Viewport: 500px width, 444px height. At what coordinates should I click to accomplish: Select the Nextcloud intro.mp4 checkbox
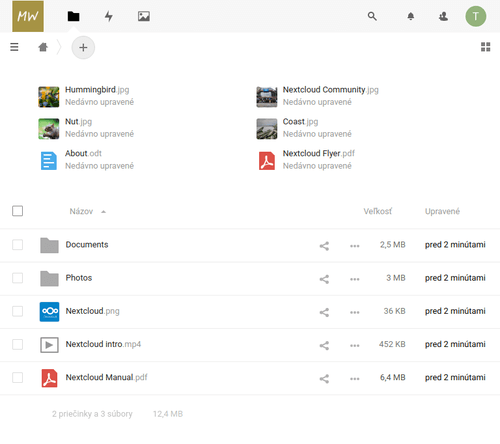pos(17,344)
